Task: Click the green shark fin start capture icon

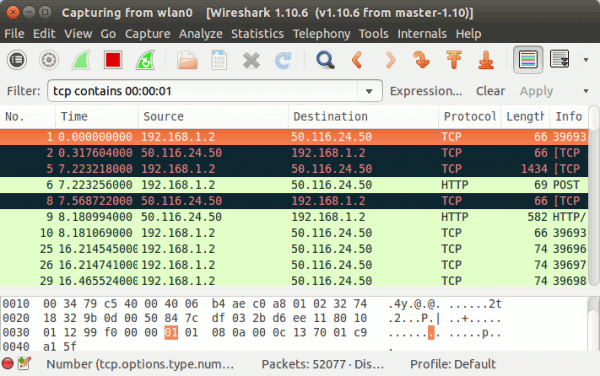Action: point(81,60)
